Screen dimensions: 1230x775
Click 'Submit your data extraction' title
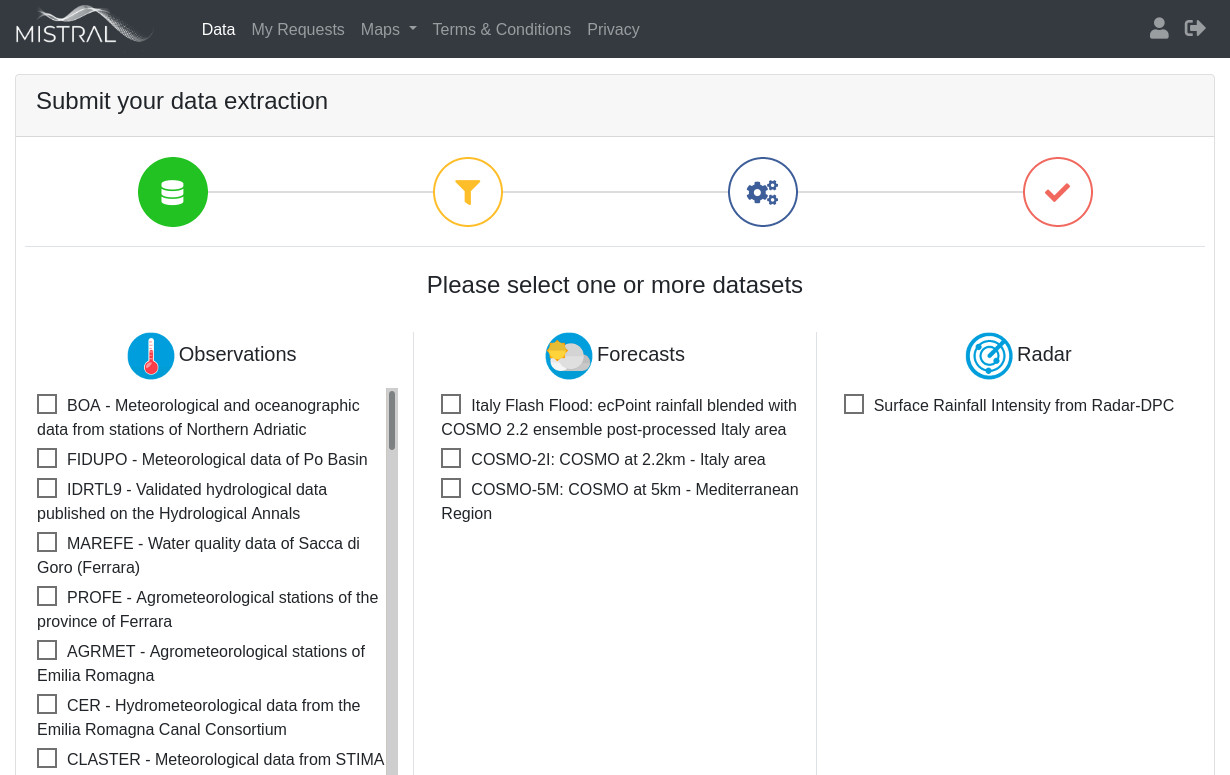tap(182, 101)
